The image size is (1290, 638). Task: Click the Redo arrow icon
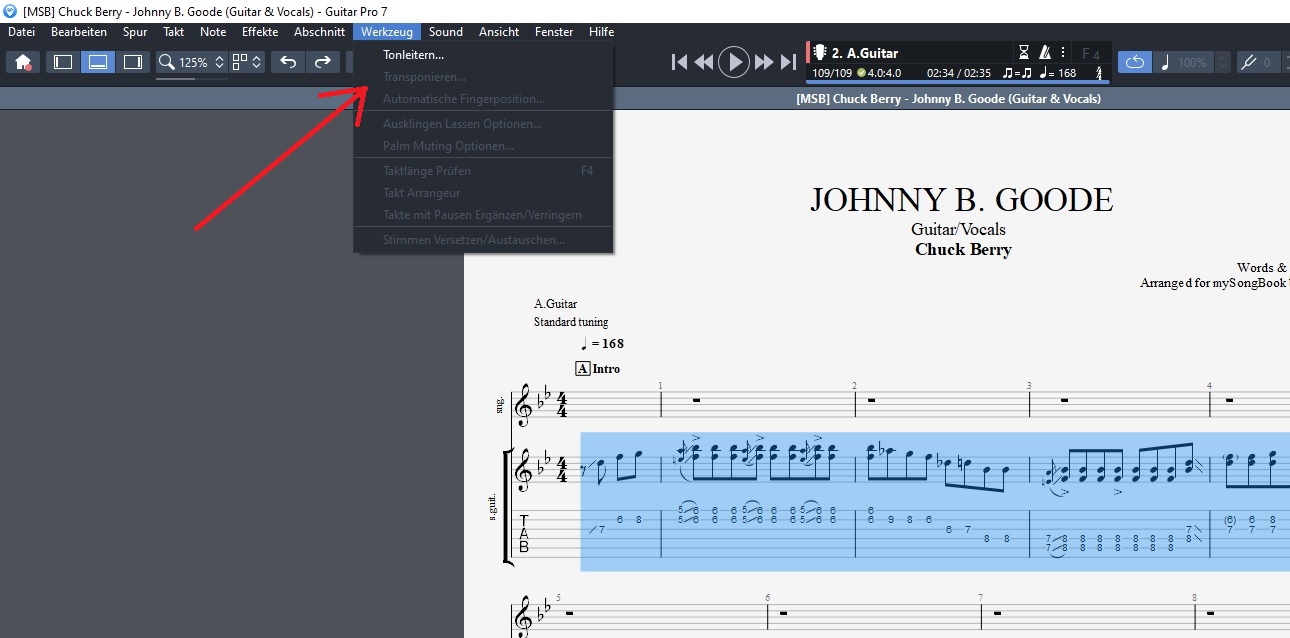point(322,62)
